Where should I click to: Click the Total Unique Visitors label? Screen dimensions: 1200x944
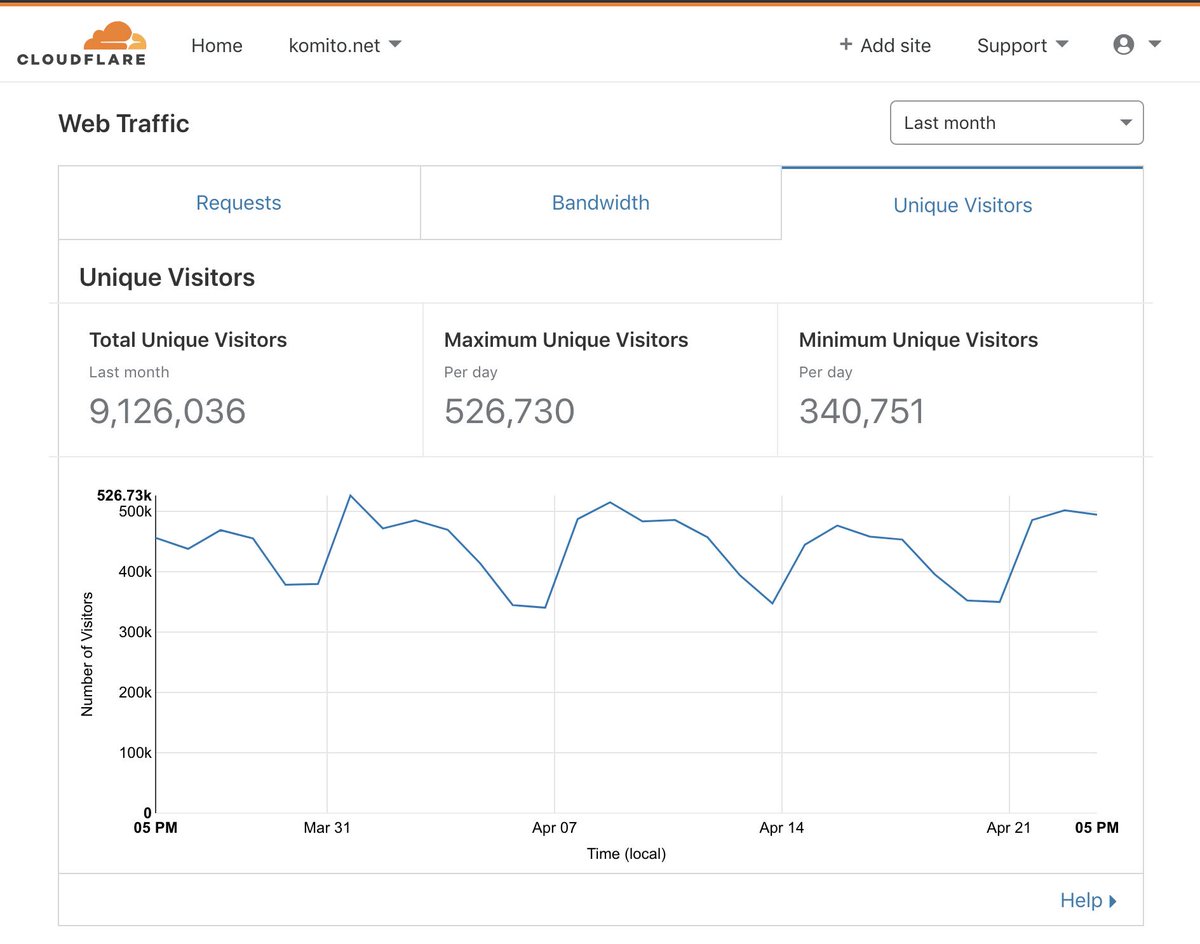188,340
